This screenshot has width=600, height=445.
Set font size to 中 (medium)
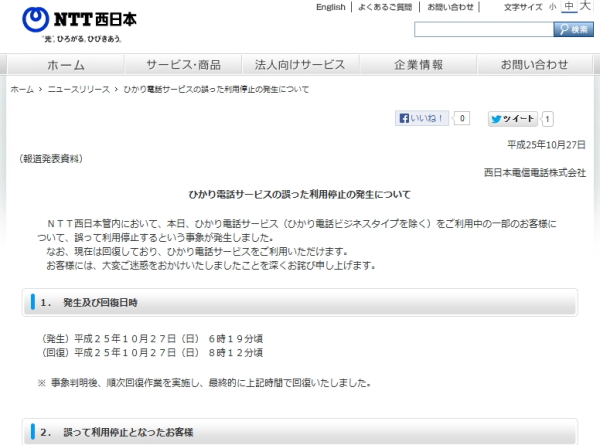pyautogui.click(x=568, y=7)
